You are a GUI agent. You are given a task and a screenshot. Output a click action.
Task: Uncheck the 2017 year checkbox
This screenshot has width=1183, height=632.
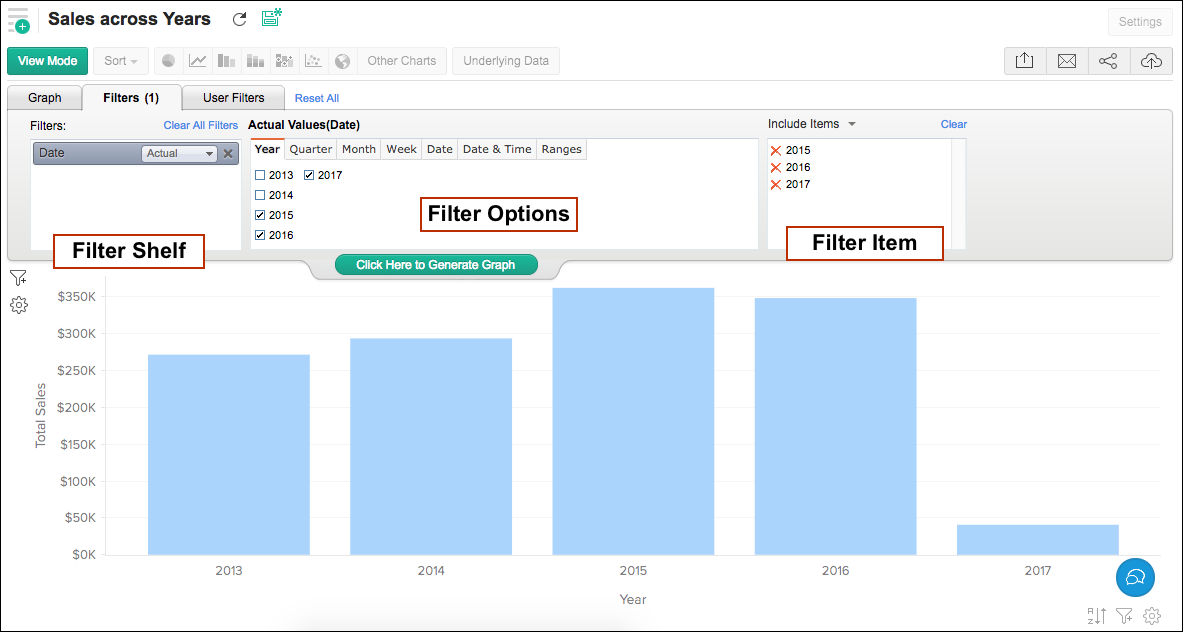tap(309, 175)
